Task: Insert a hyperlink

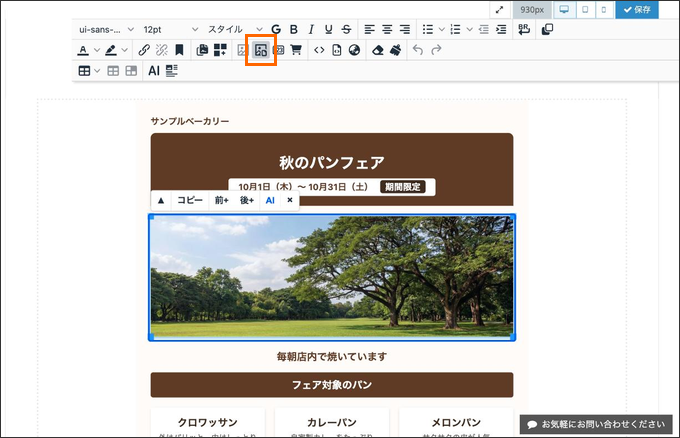Action: pos(144,50)
